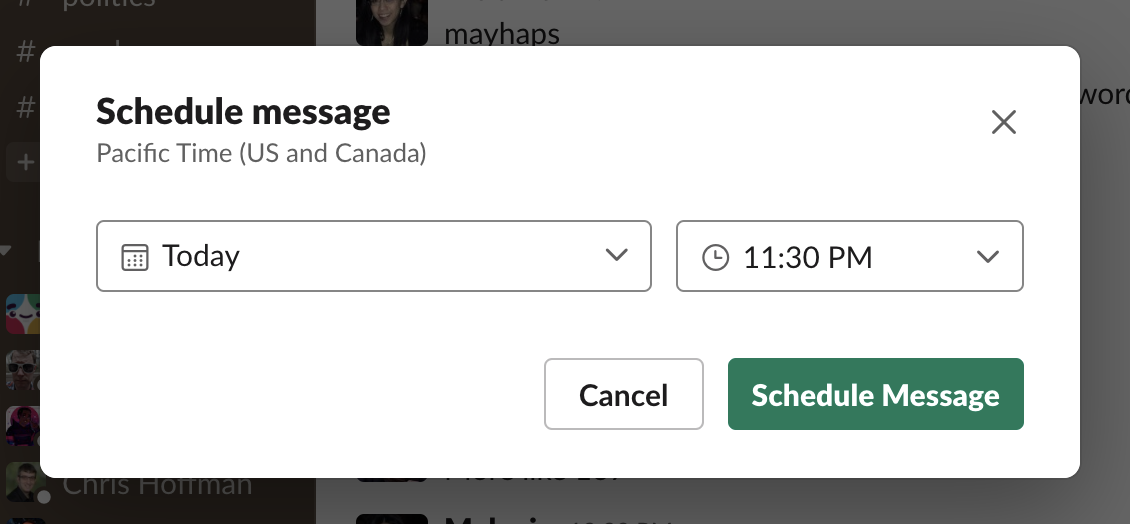Click the Cancel button

point(623,394)
